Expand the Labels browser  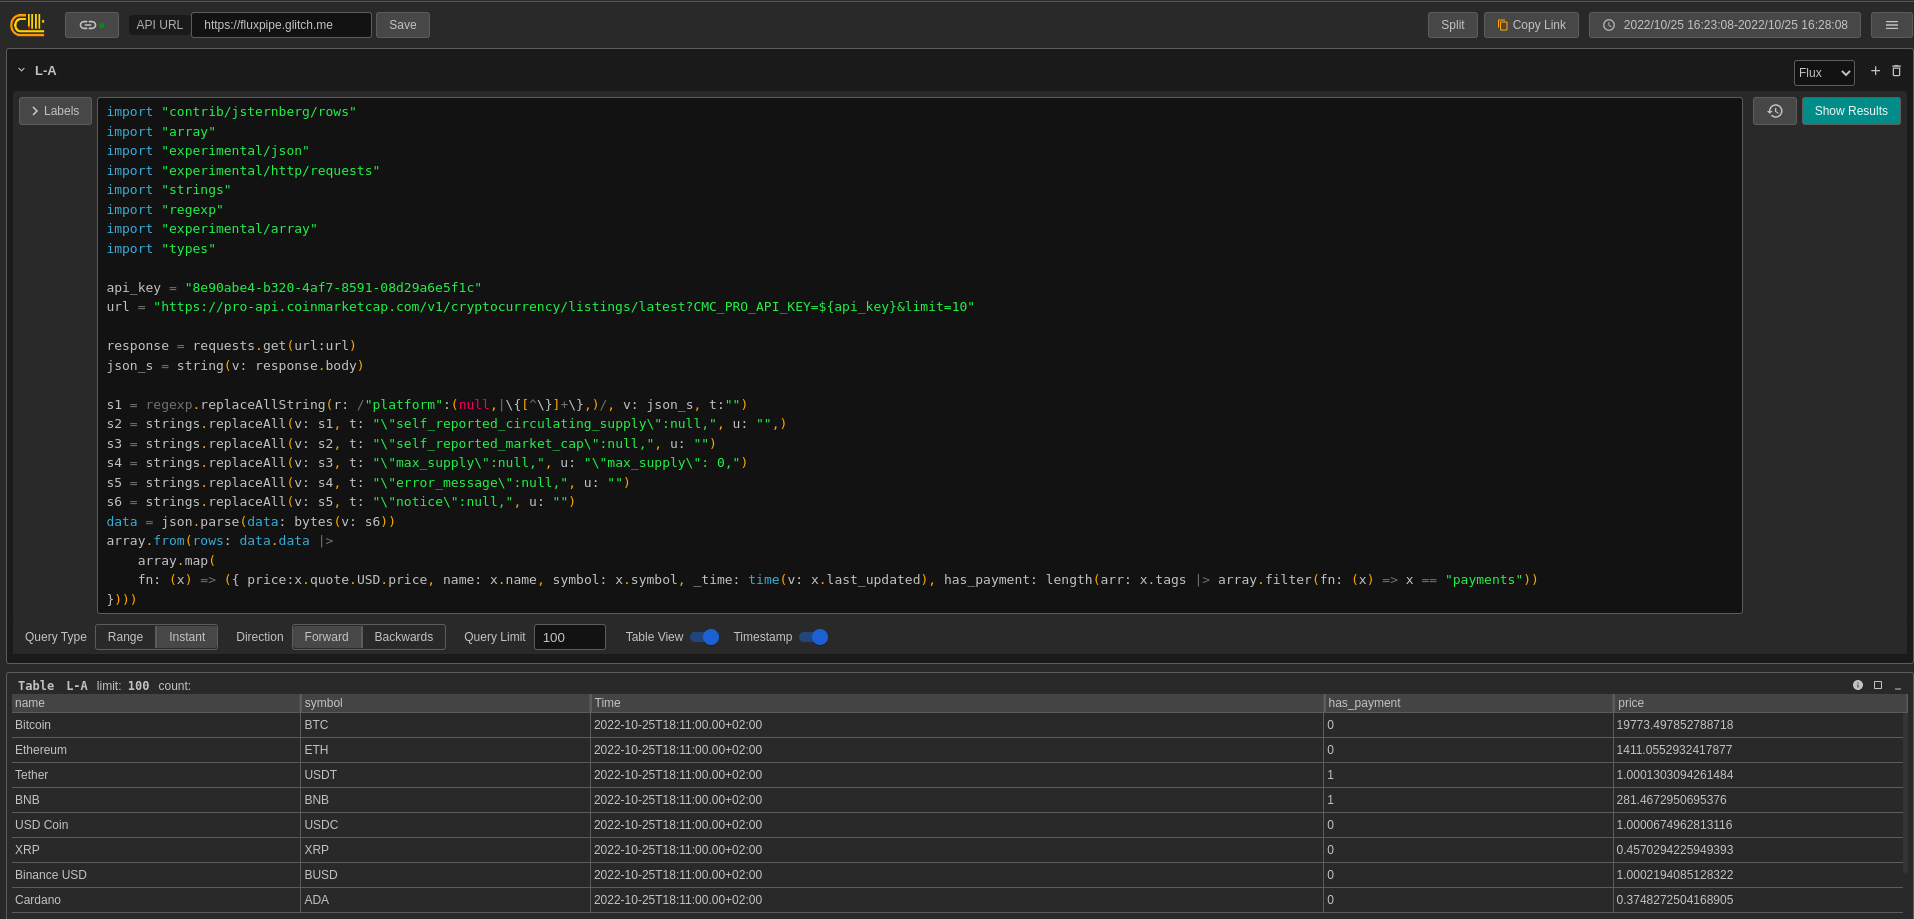tap(55, 111)
